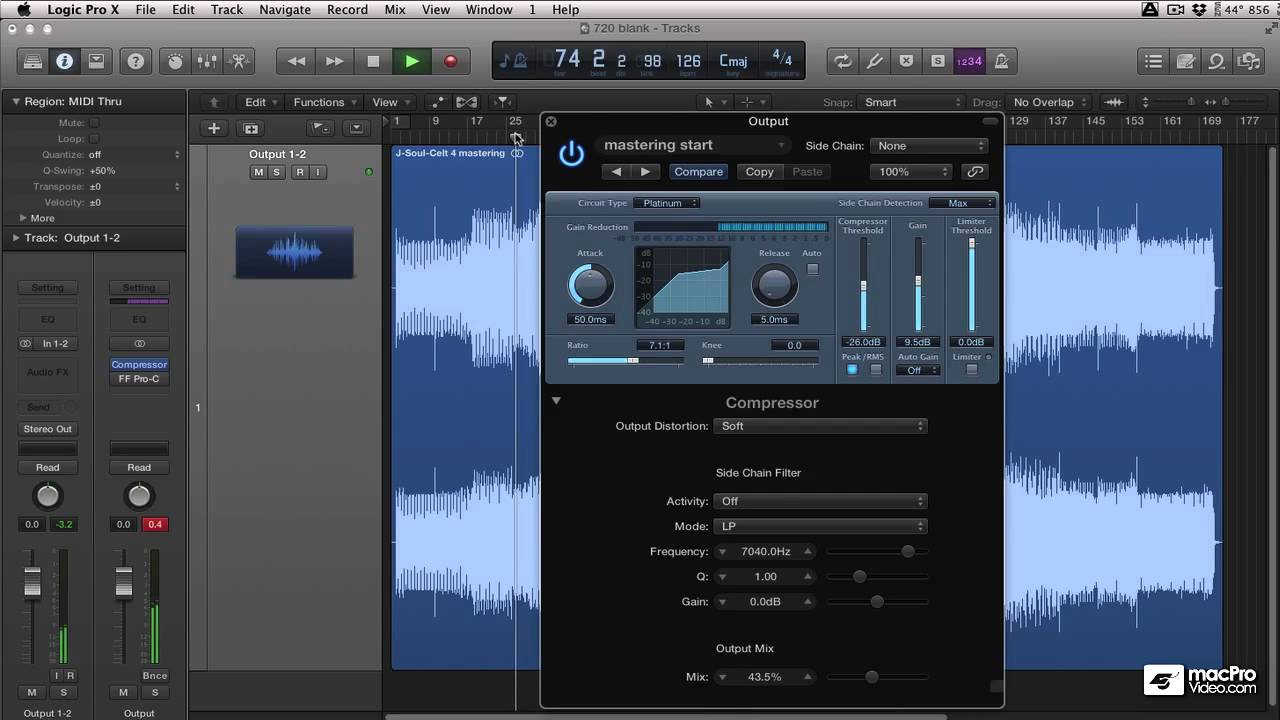Open the Mode LP dropdown
The height and width of the screenshot is (720, 1280).
820,526
